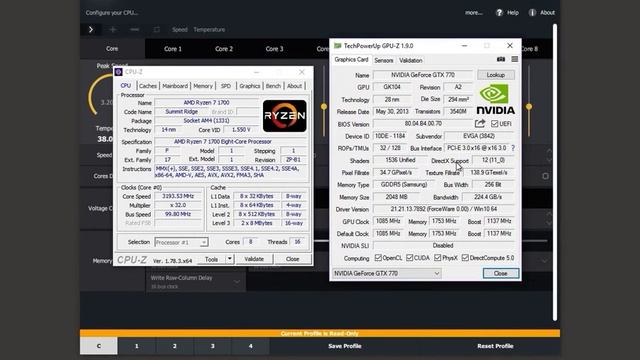Image resolution: width=640 pixels, height=360 pixels.
Task: Select profile 2 tab
Action: (x=175, y=346)
